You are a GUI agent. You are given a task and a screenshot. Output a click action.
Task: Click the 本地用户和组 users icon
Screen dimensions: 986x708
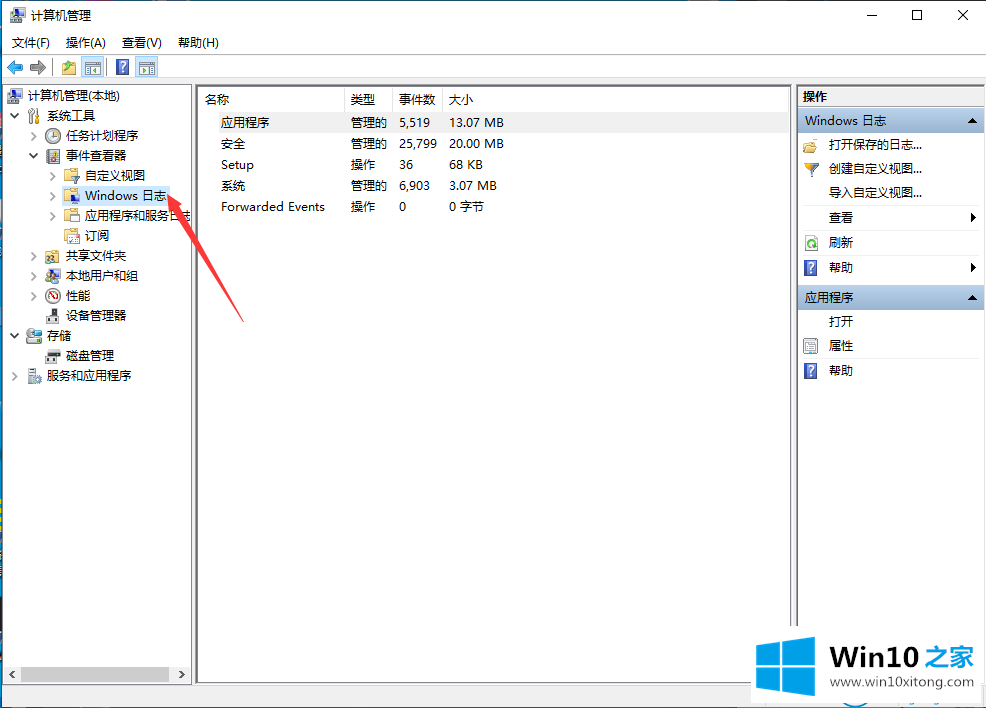[x=53, y=276]
